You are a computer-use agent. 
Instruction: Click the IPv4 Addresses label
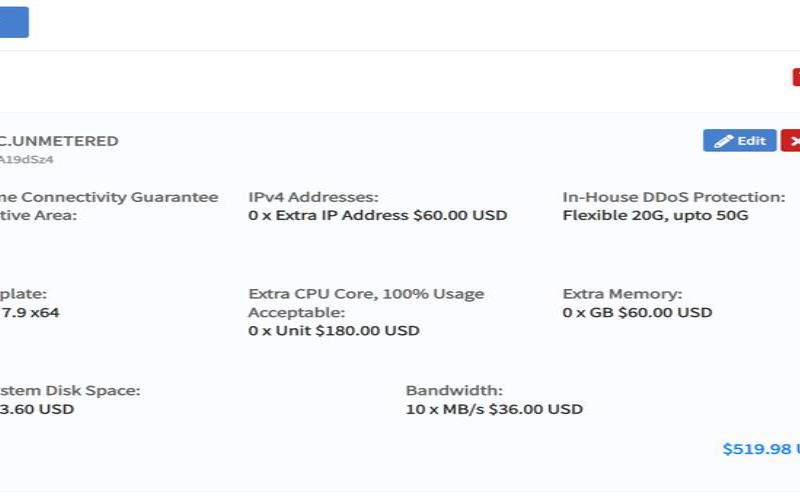313,197
